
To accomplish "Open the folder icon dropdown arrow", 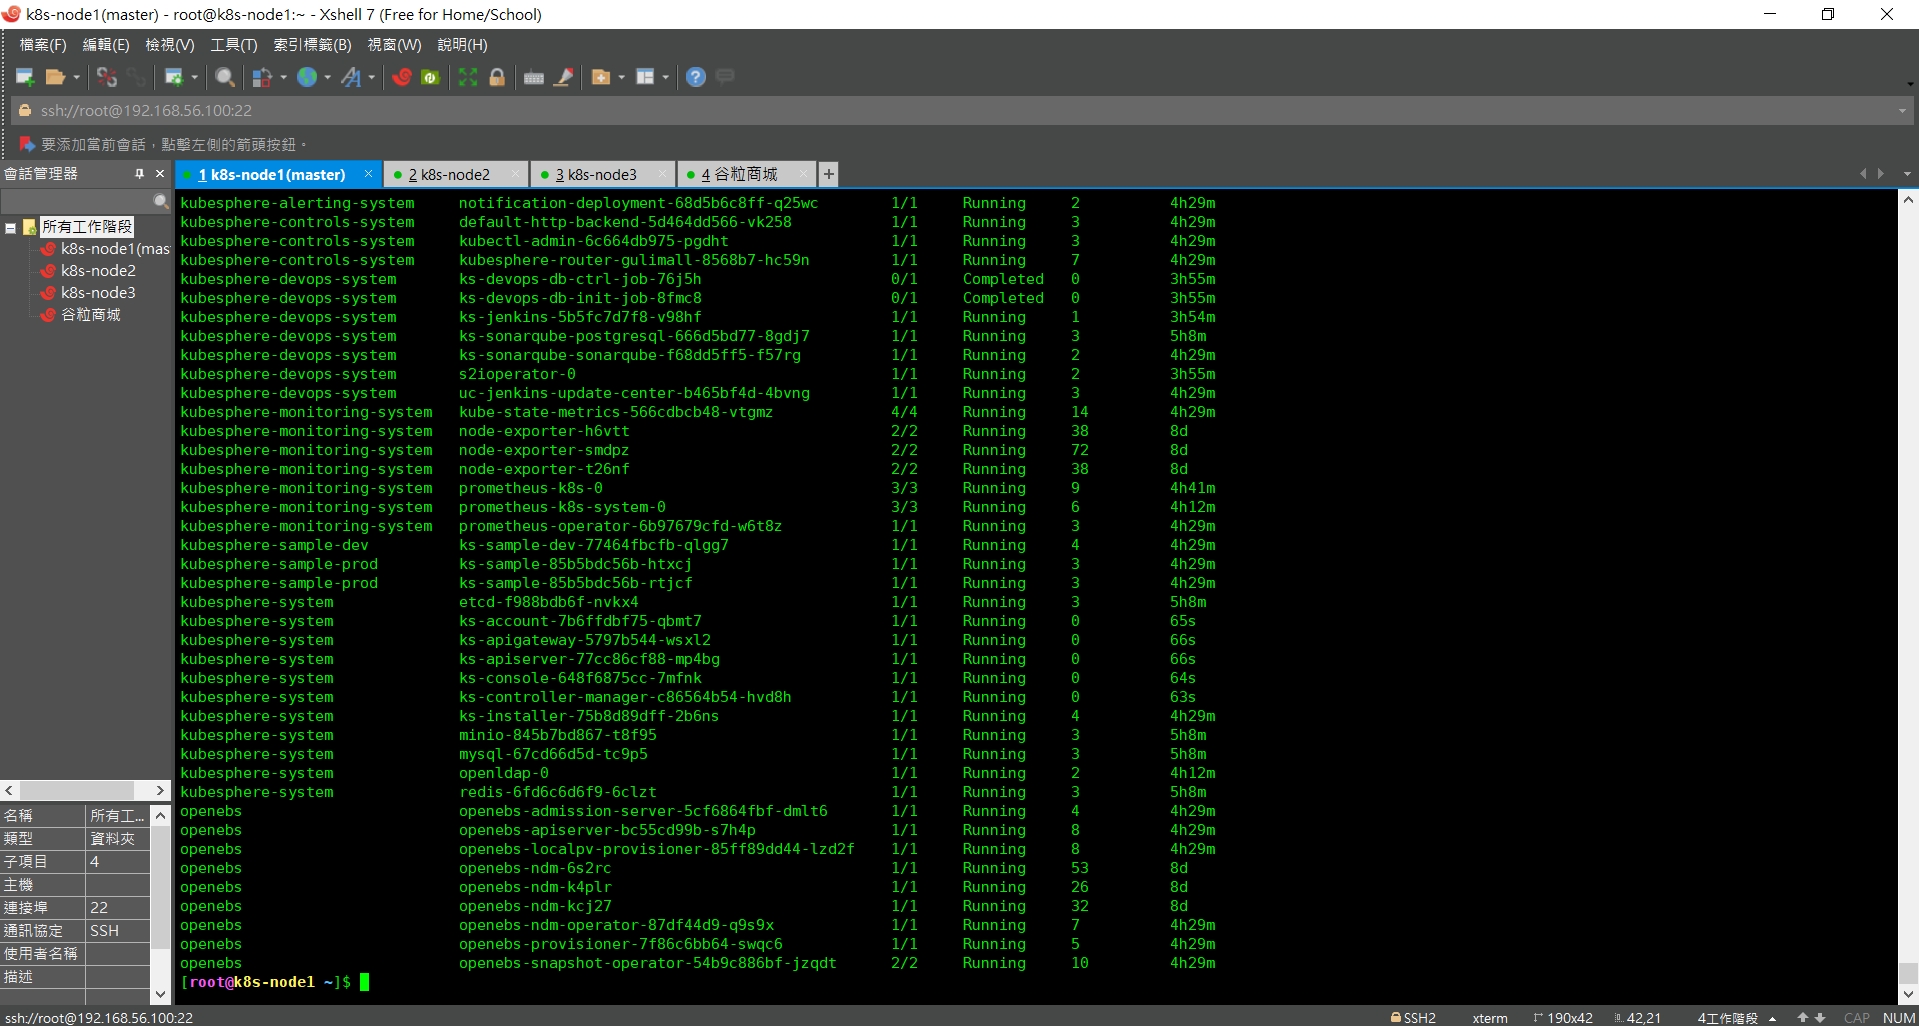I will tap(76, 78).
